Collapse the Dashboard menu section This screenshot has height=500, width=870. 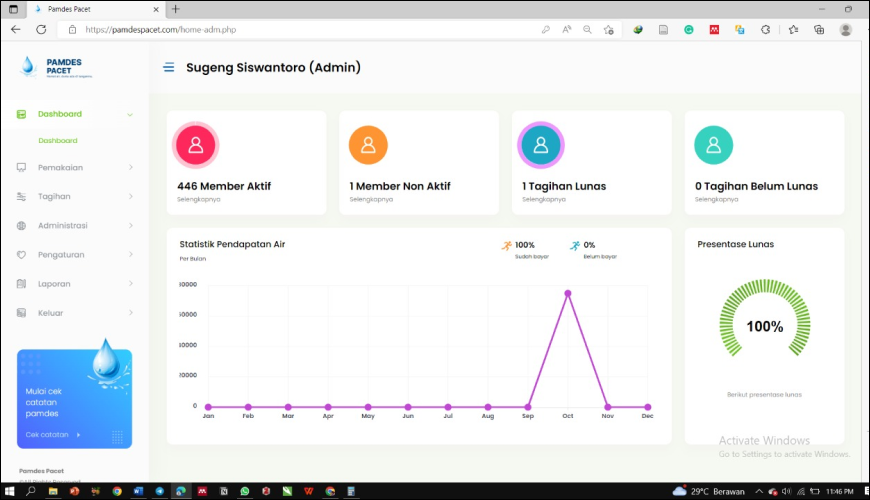(130, 114)
